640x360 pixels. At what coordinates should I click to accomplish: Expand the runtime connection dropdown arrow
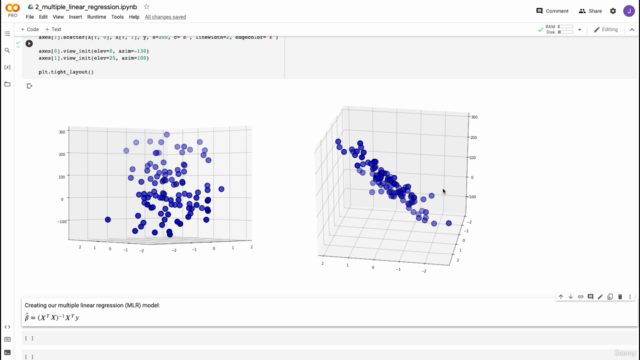[x=580, y=30]
